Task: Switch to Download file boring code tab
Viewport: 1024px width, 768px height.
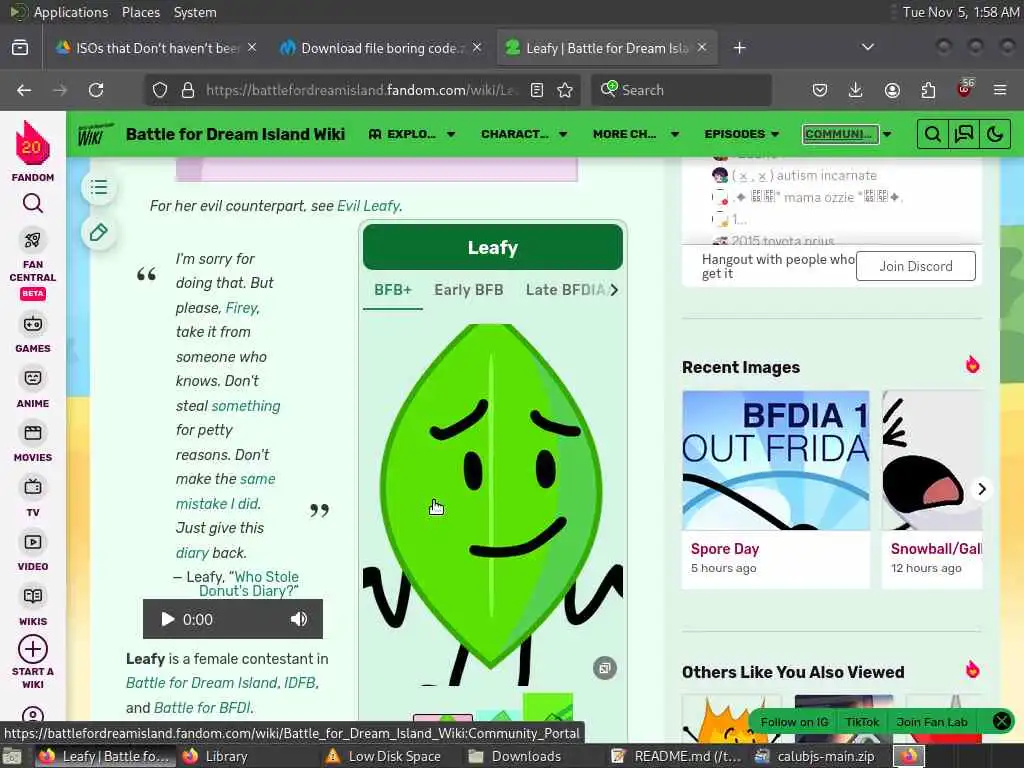Action: (x=381, y=48)
